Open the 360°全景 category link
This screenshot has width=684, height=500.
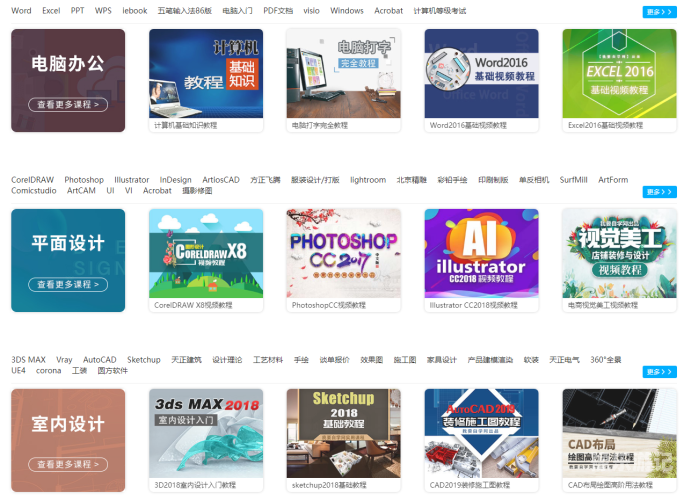click(x=605, y=360)
